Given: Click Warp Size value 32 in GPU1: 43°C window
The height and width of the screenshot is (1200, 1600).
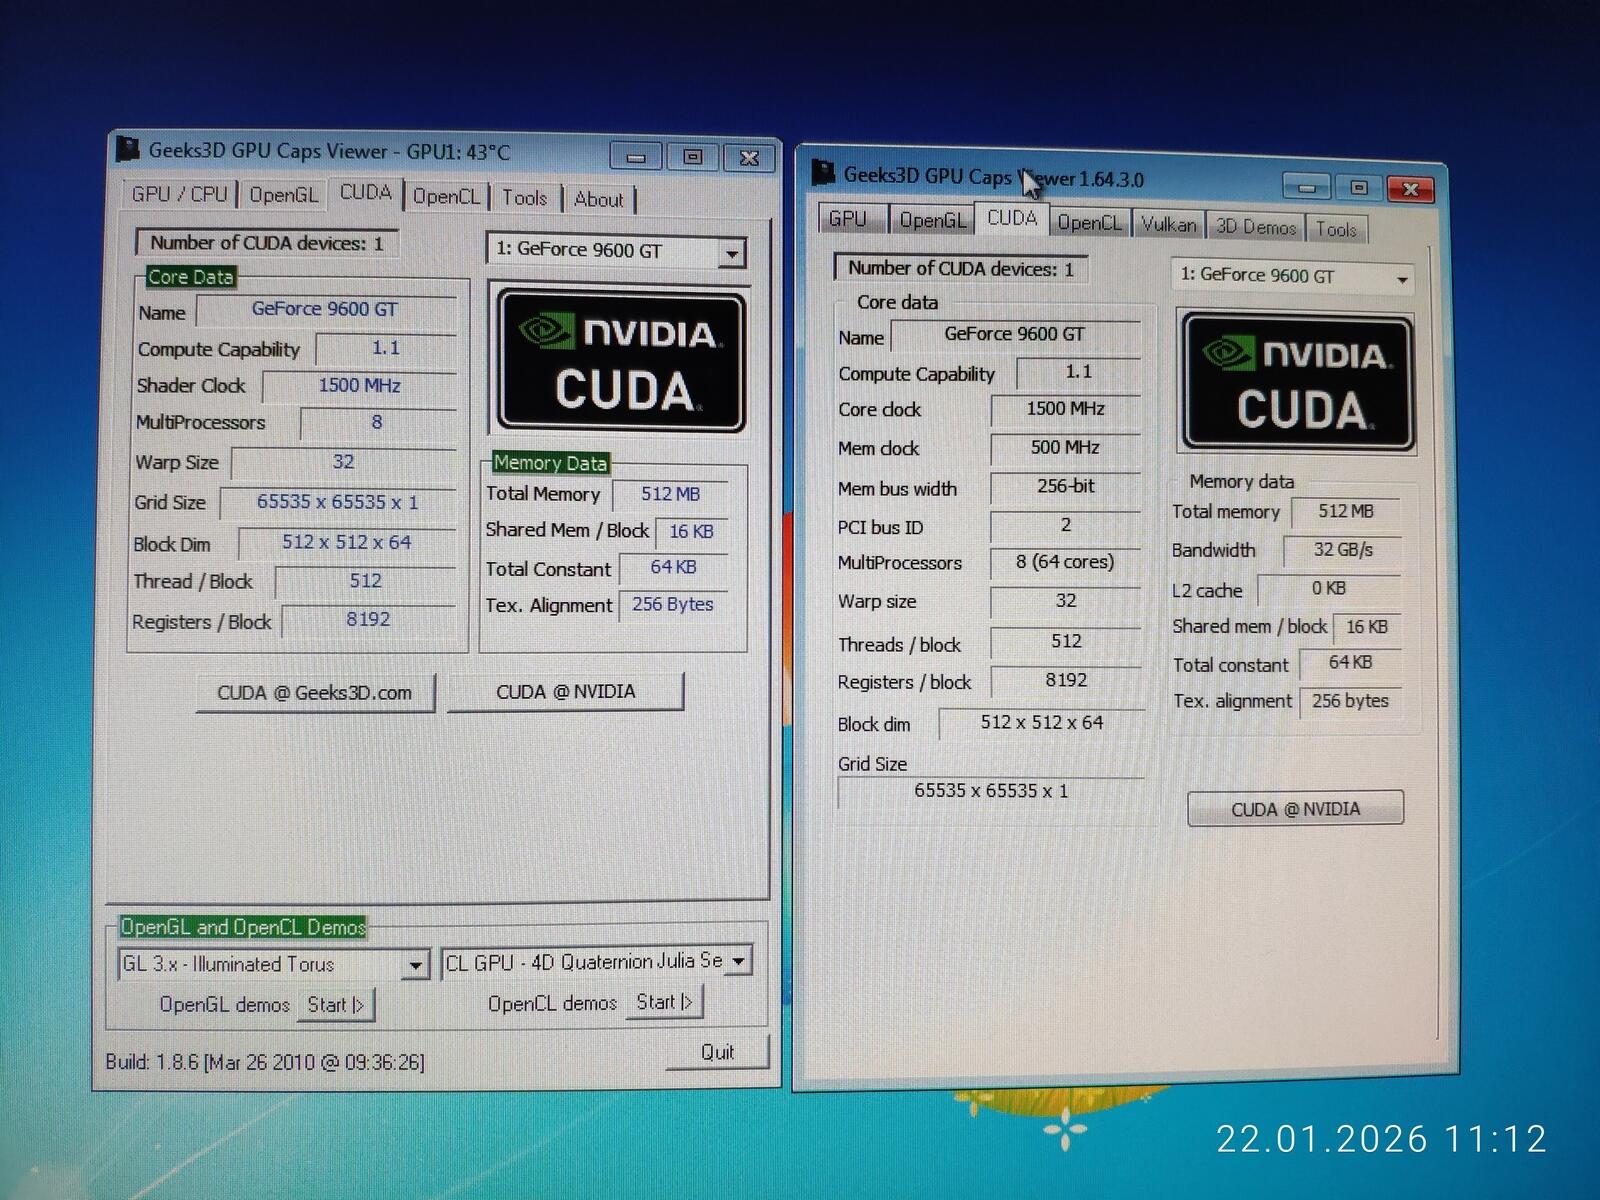Looking at the screenshot, I should [344, 462].
